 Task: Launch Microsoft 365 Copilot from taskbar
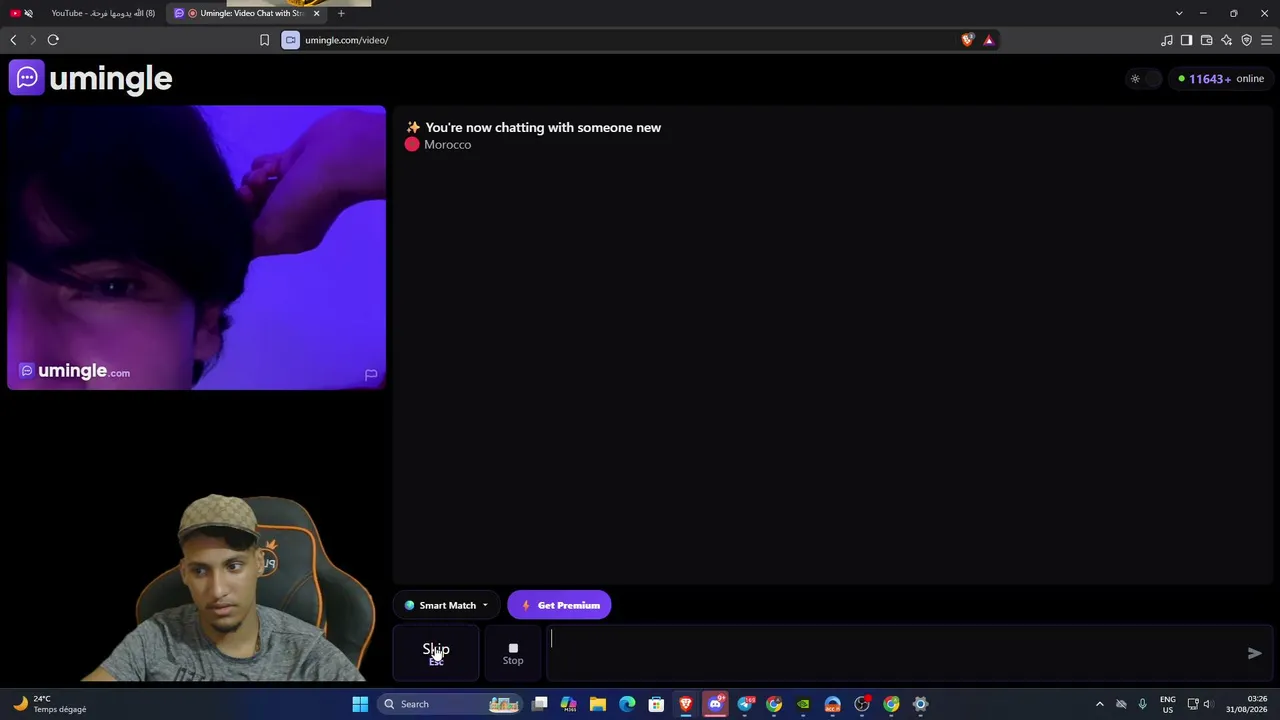click(x=569, y=704)
